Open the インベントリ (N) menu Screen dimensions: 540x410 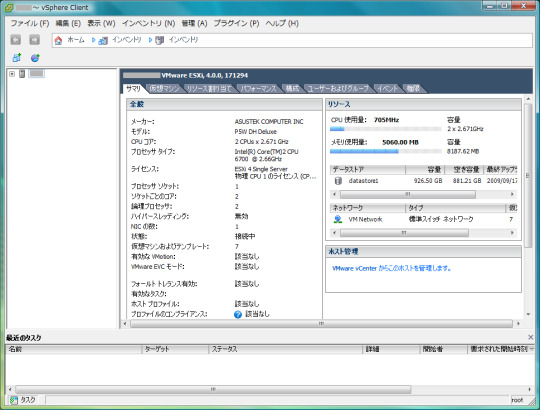(x=148, y=23)
